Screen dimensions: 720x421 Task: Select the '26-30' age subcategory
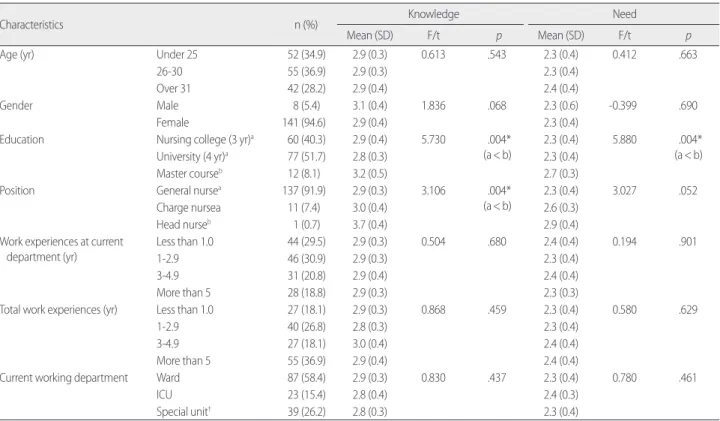point(169,72)
